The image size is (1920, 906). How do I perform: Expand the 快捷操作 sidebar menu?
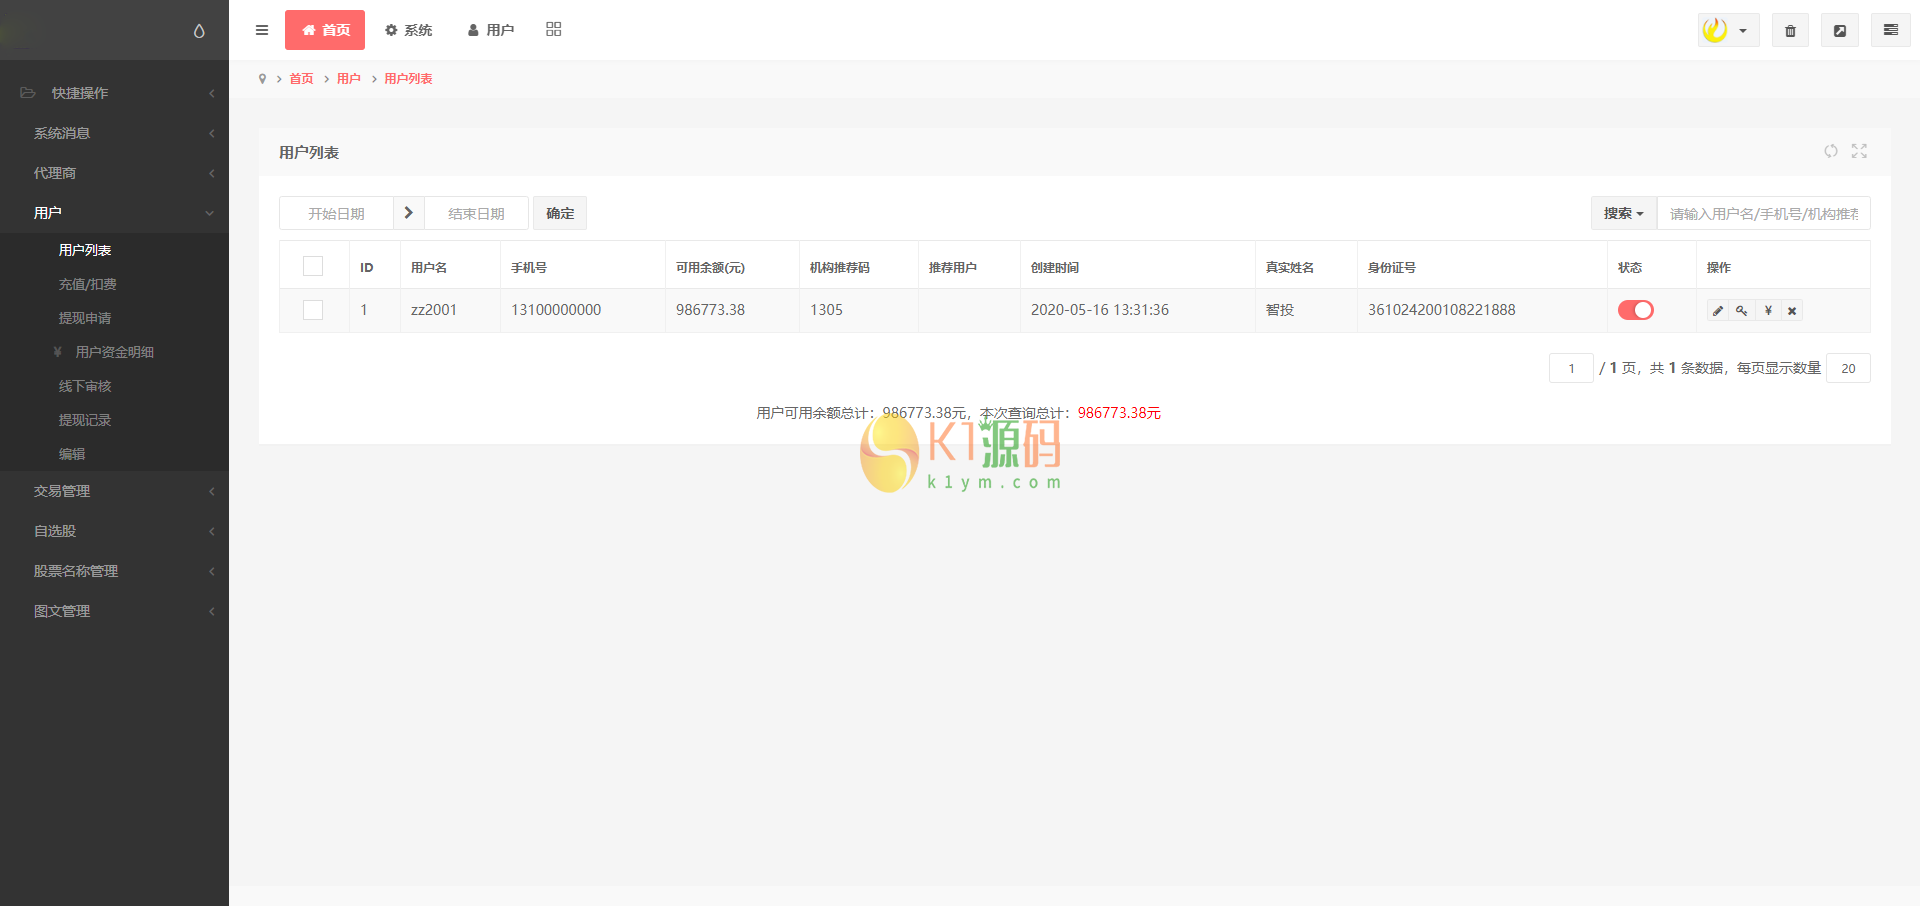tap(114, 93)
